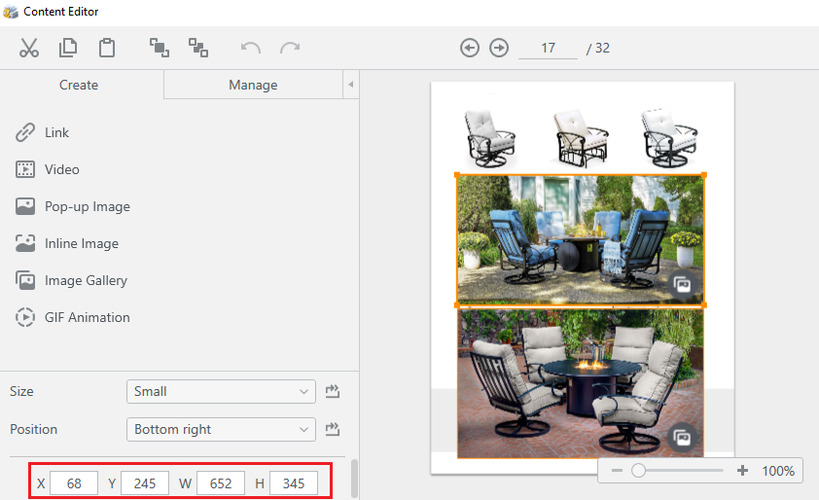The width and height of the screenshot is (819, 500).
Task: Click the Copy icon in toolbar
Action: (x=68, y=48)
